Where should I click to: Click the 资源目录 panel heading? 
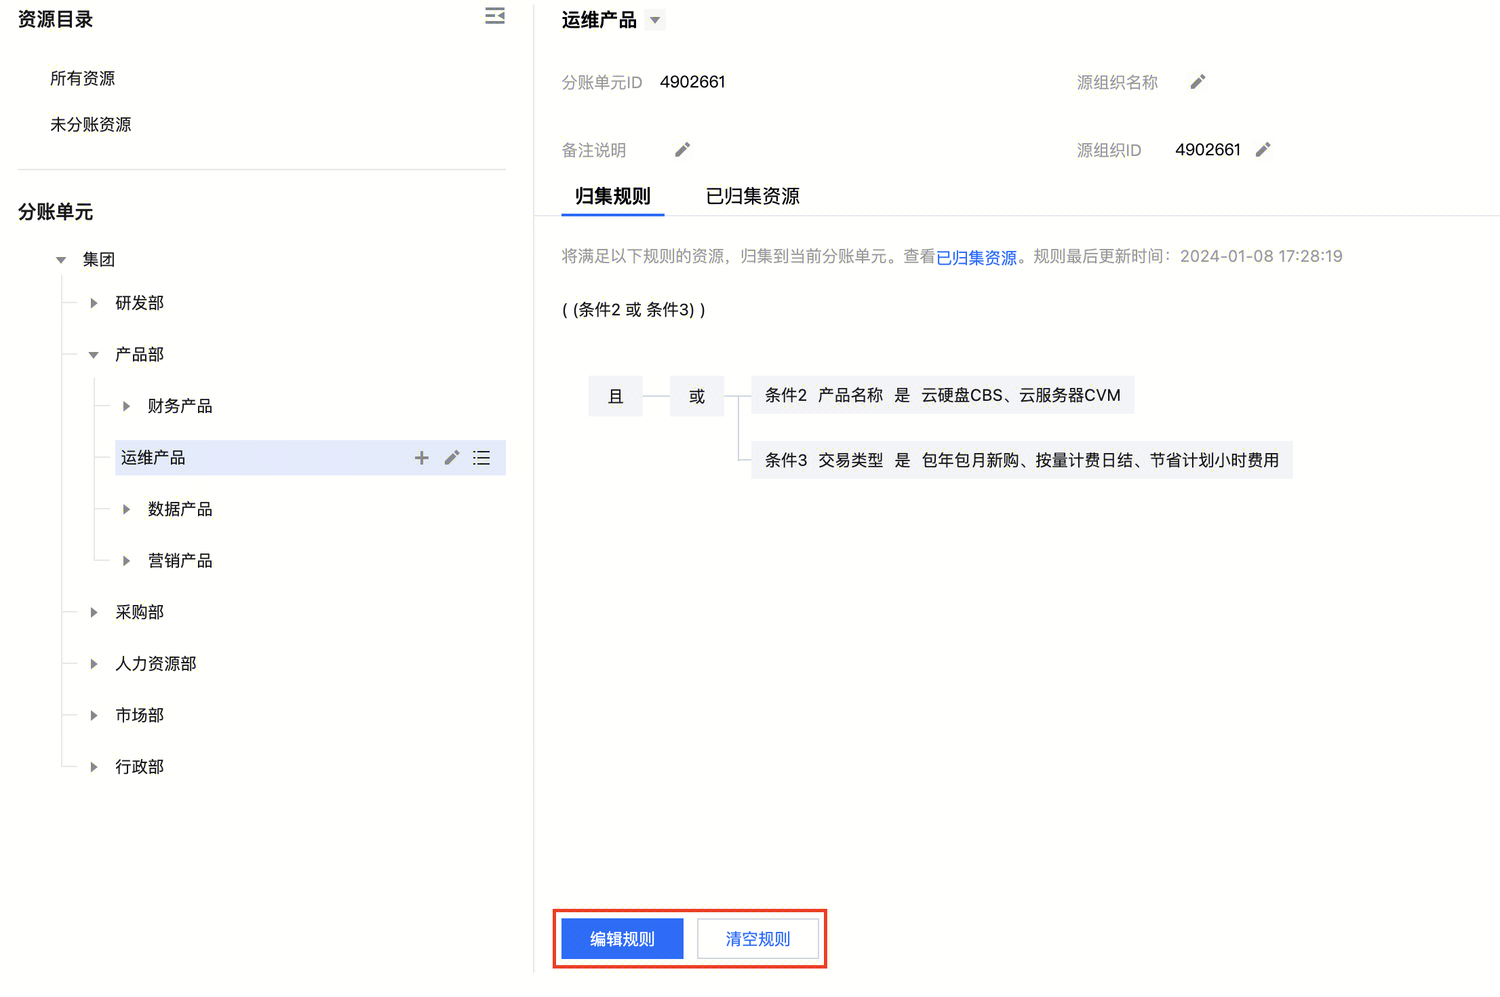56,19
